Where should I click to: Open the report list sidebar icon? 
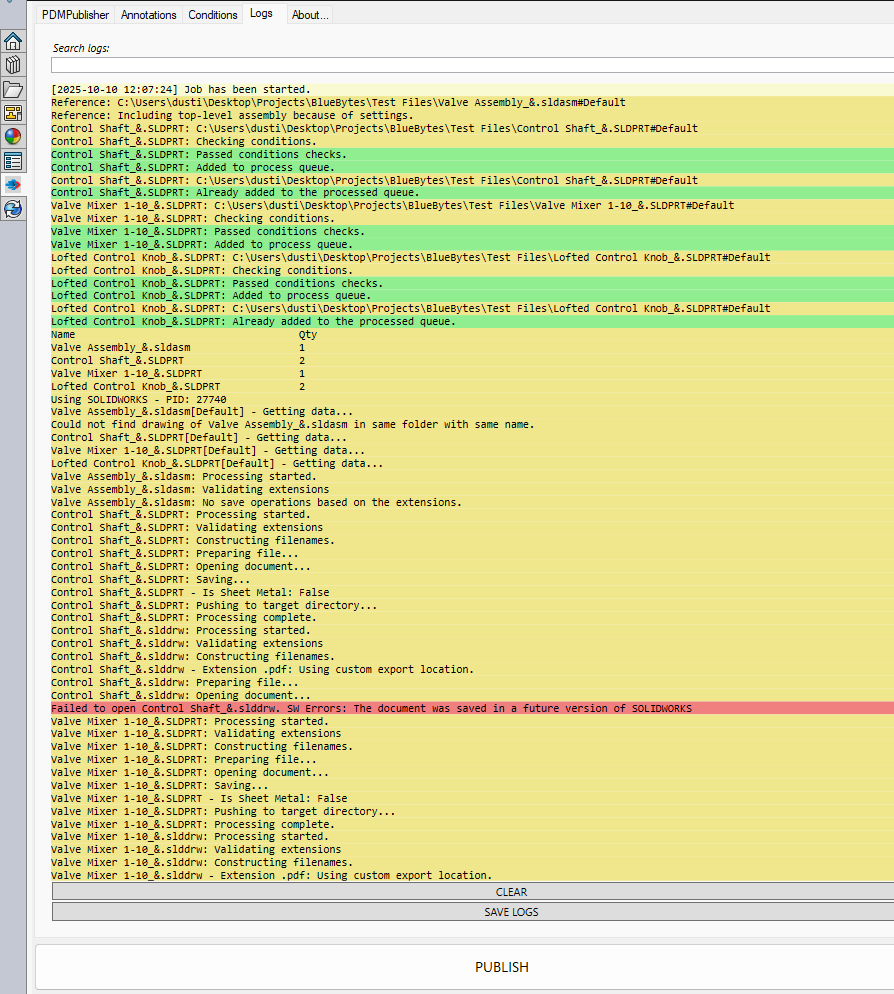pyautogui.click(x=12, y=160)
